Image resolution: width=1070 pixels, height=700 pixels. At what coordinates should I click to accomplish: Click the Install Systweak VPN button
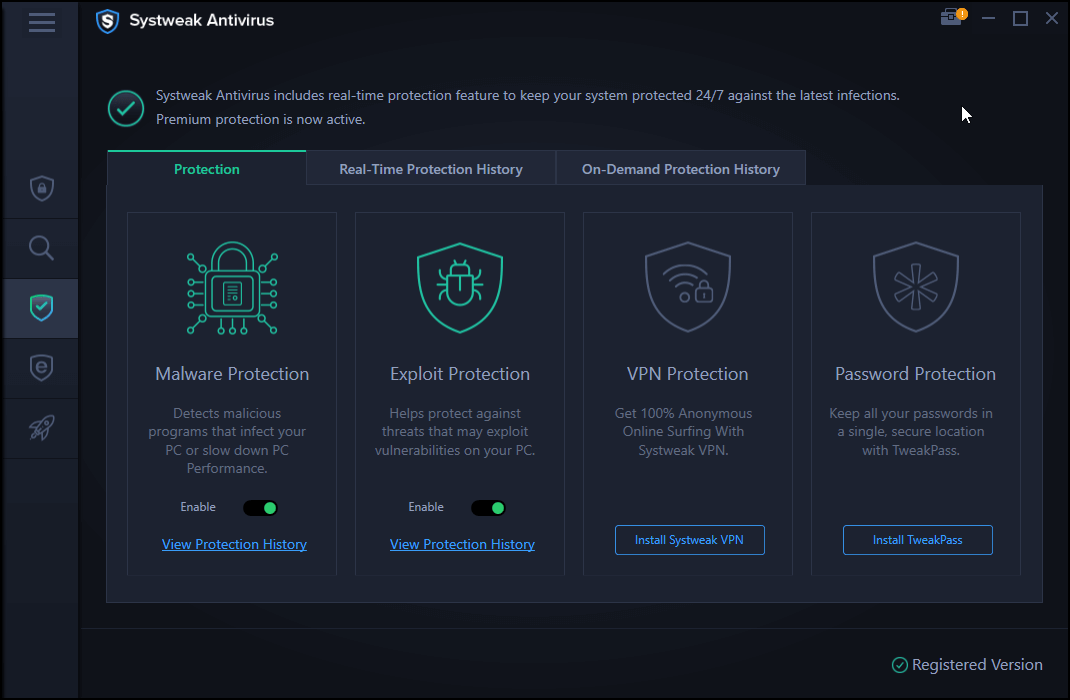click(689, 540)
